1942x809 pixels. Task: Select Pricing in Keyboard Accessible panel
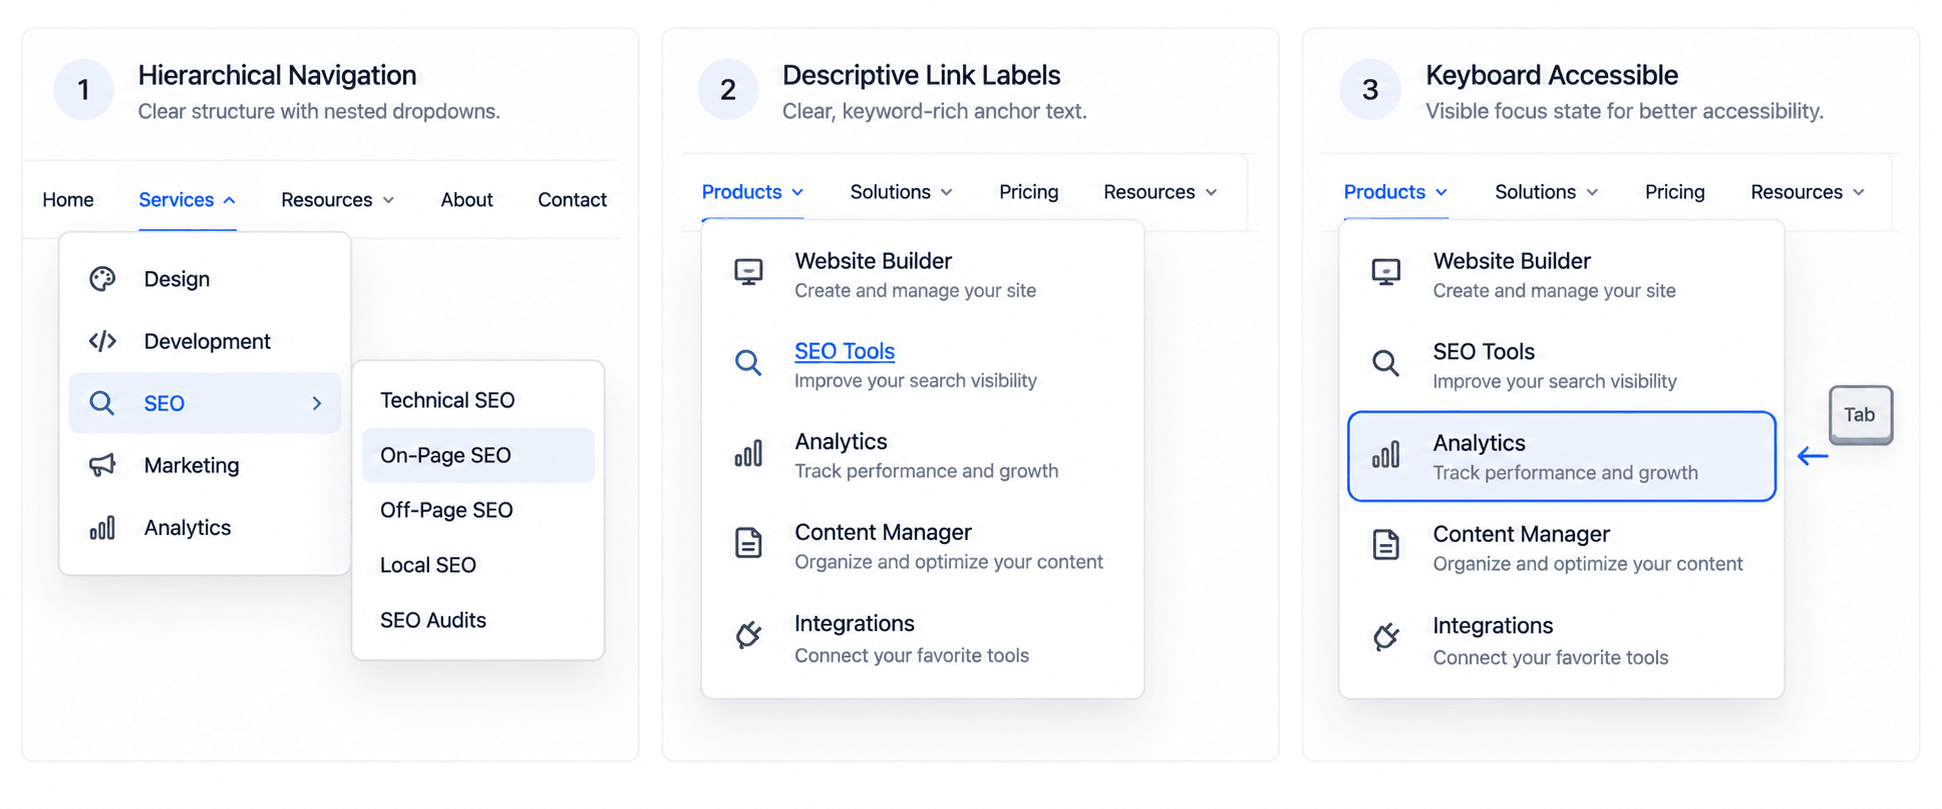pos(1675,192)
